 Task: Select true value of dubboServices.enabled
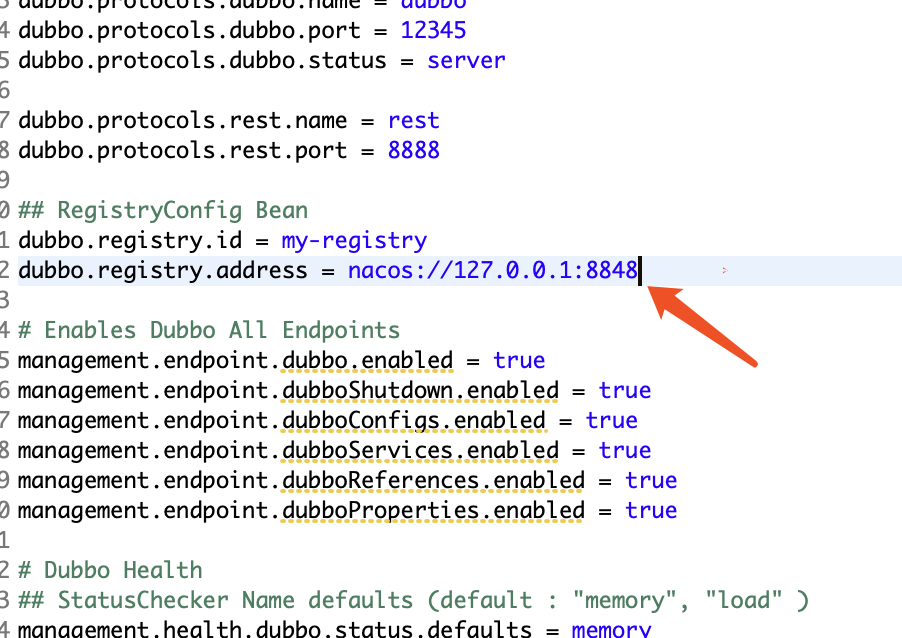click(x=625, y=450)
